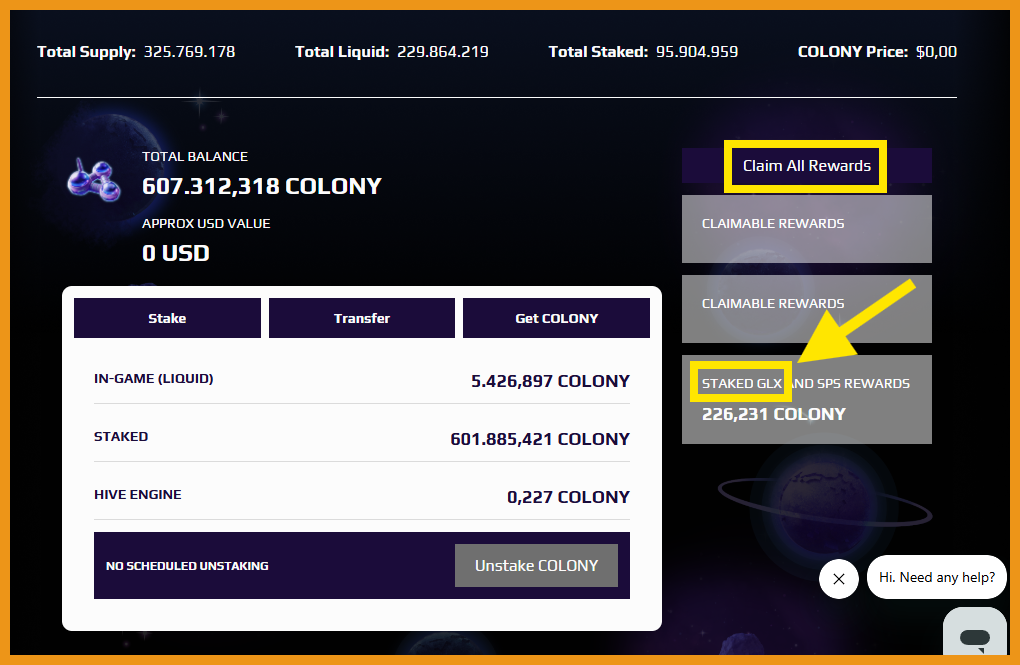
Task: Open the Stake tab
Action: 167,318
